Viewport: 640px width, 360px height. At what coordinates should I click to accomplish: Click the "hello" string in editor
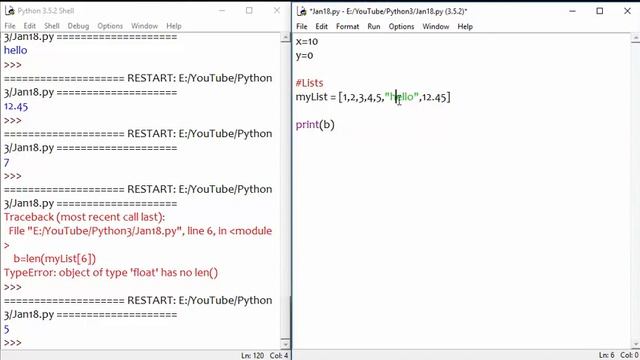(x=402, y=97)
